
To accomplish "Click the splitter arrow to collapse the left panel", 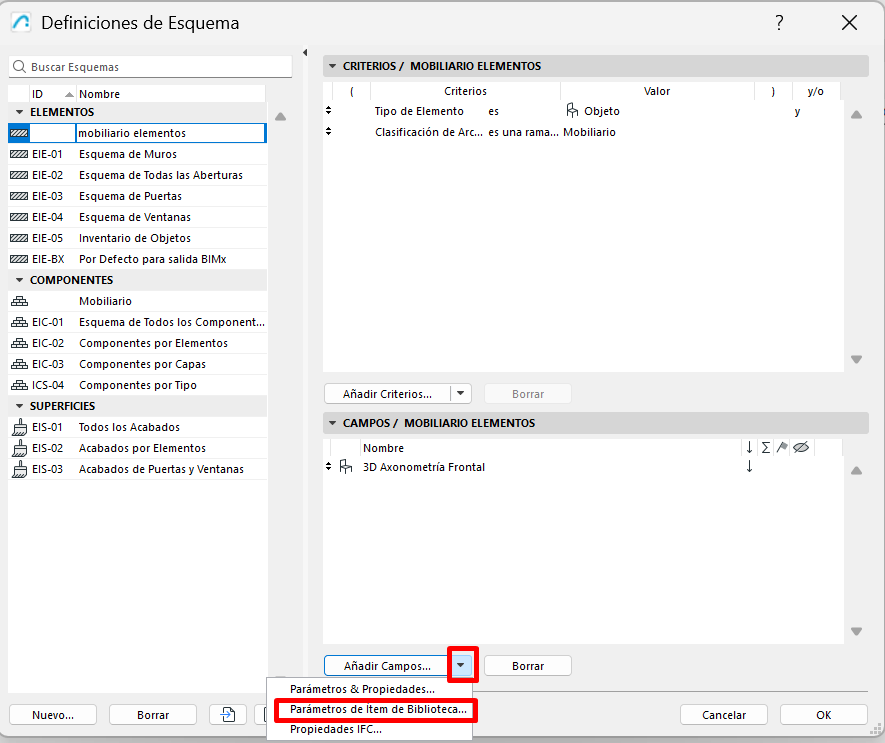I will click(304, 52).
